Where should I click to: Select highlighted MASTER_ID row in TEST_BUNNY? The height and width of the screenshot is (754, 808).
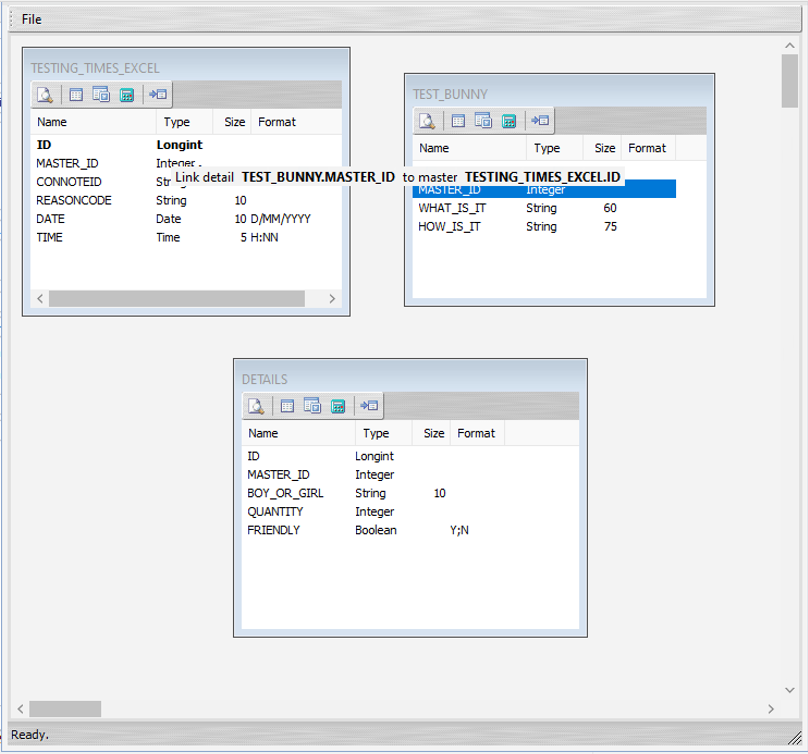pos(544,191)
